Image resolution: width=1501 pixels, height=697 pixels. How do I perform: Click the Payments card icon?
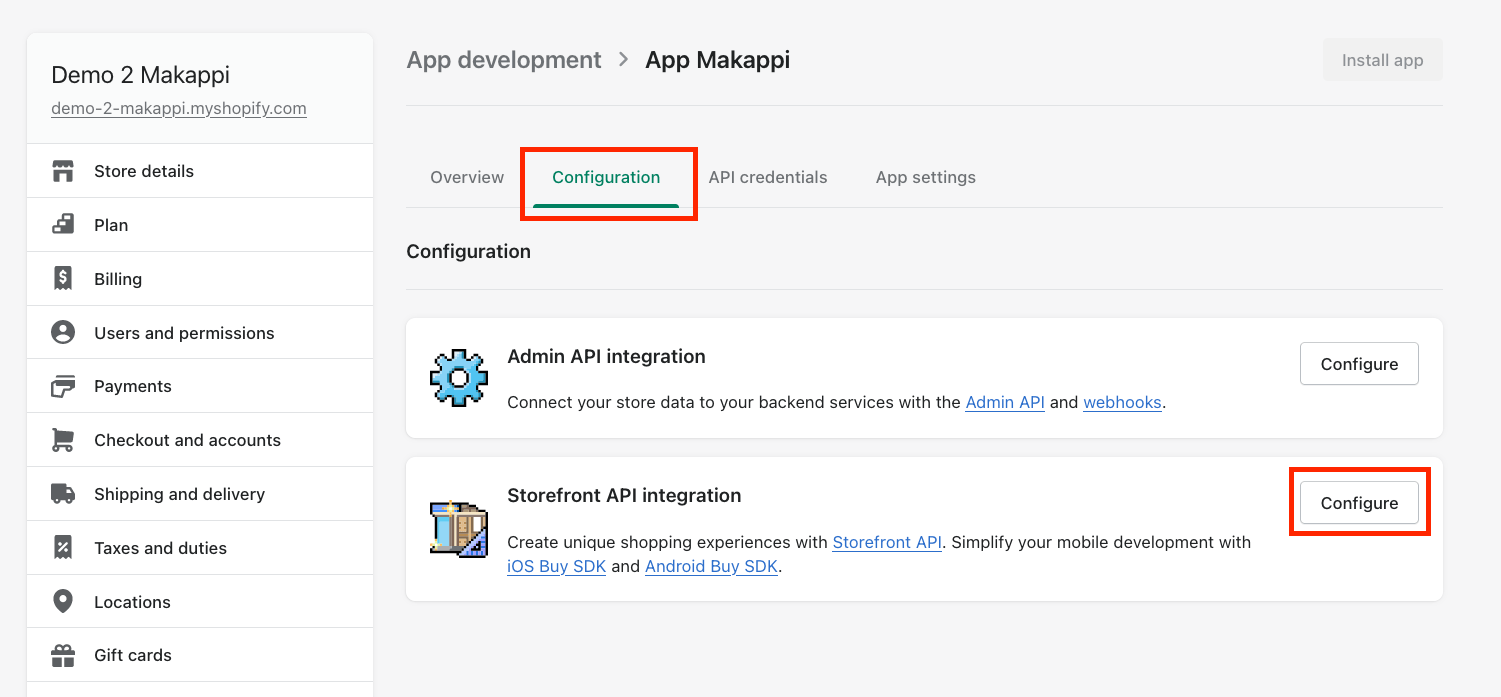63,386
